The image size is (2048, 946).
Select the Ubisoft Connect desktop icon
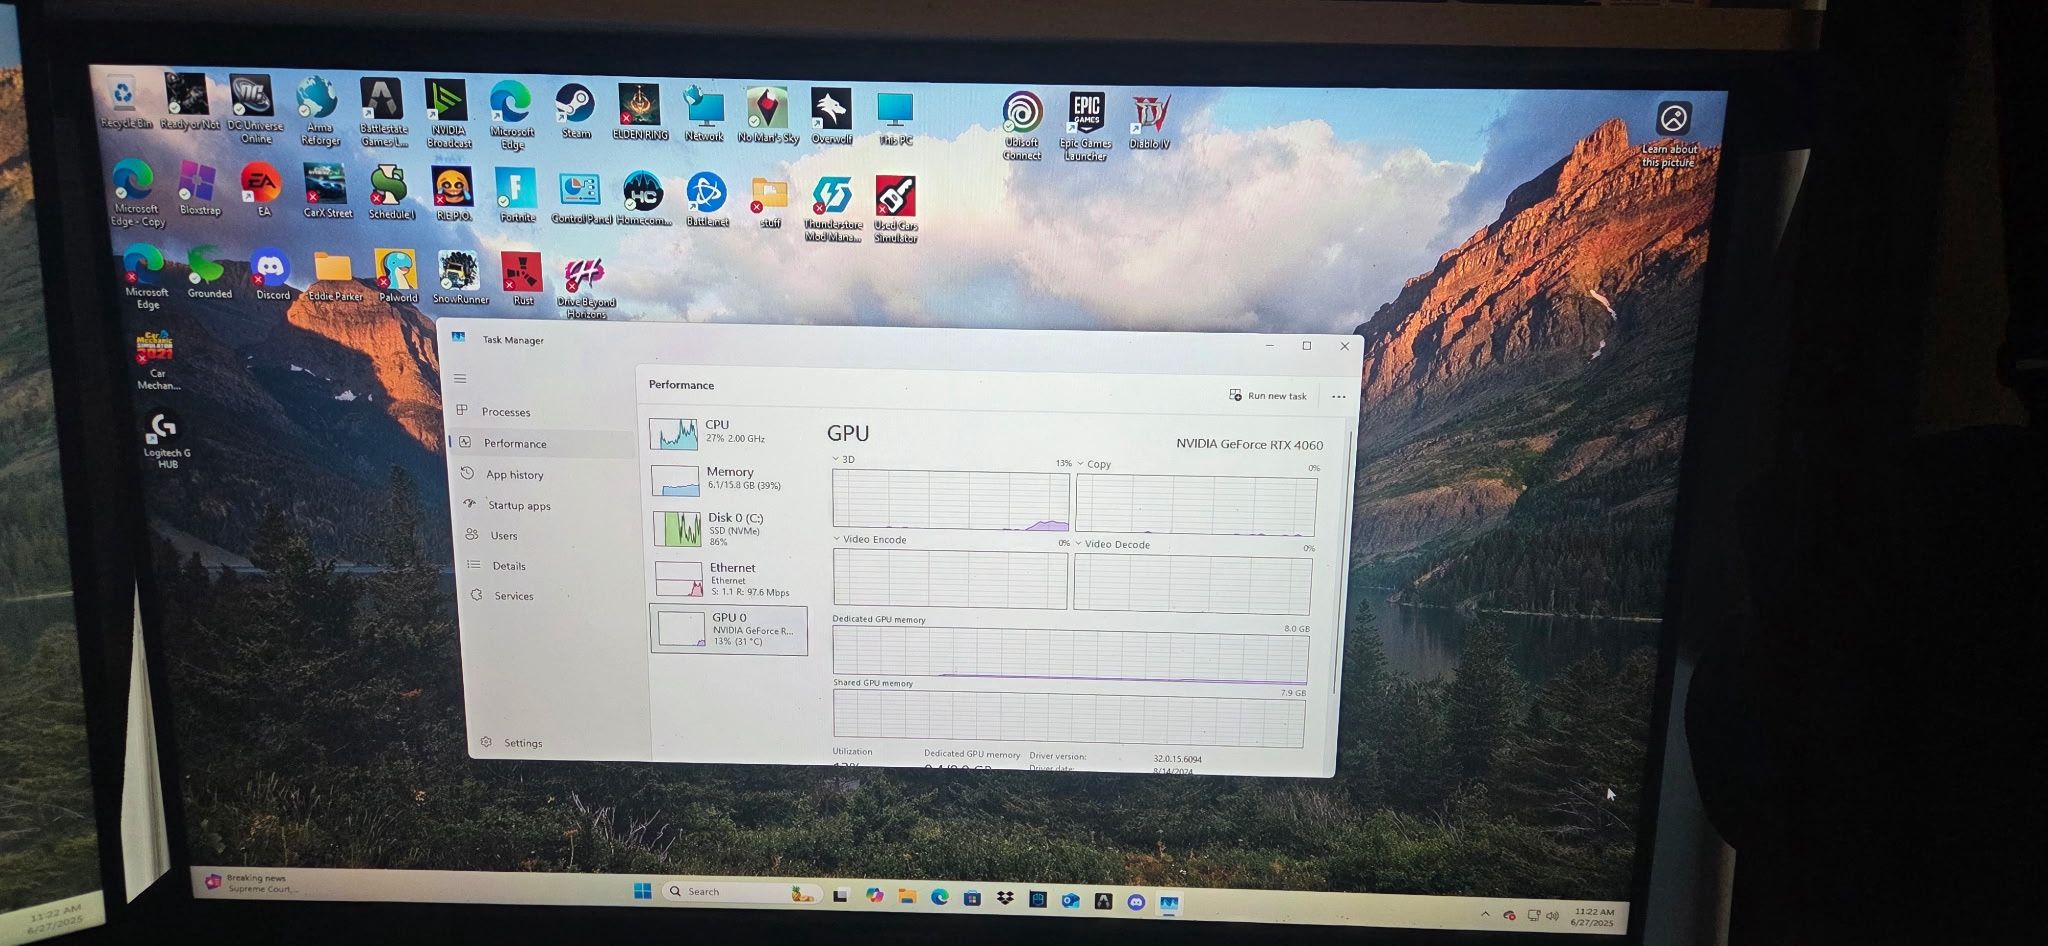point(1022,126)
